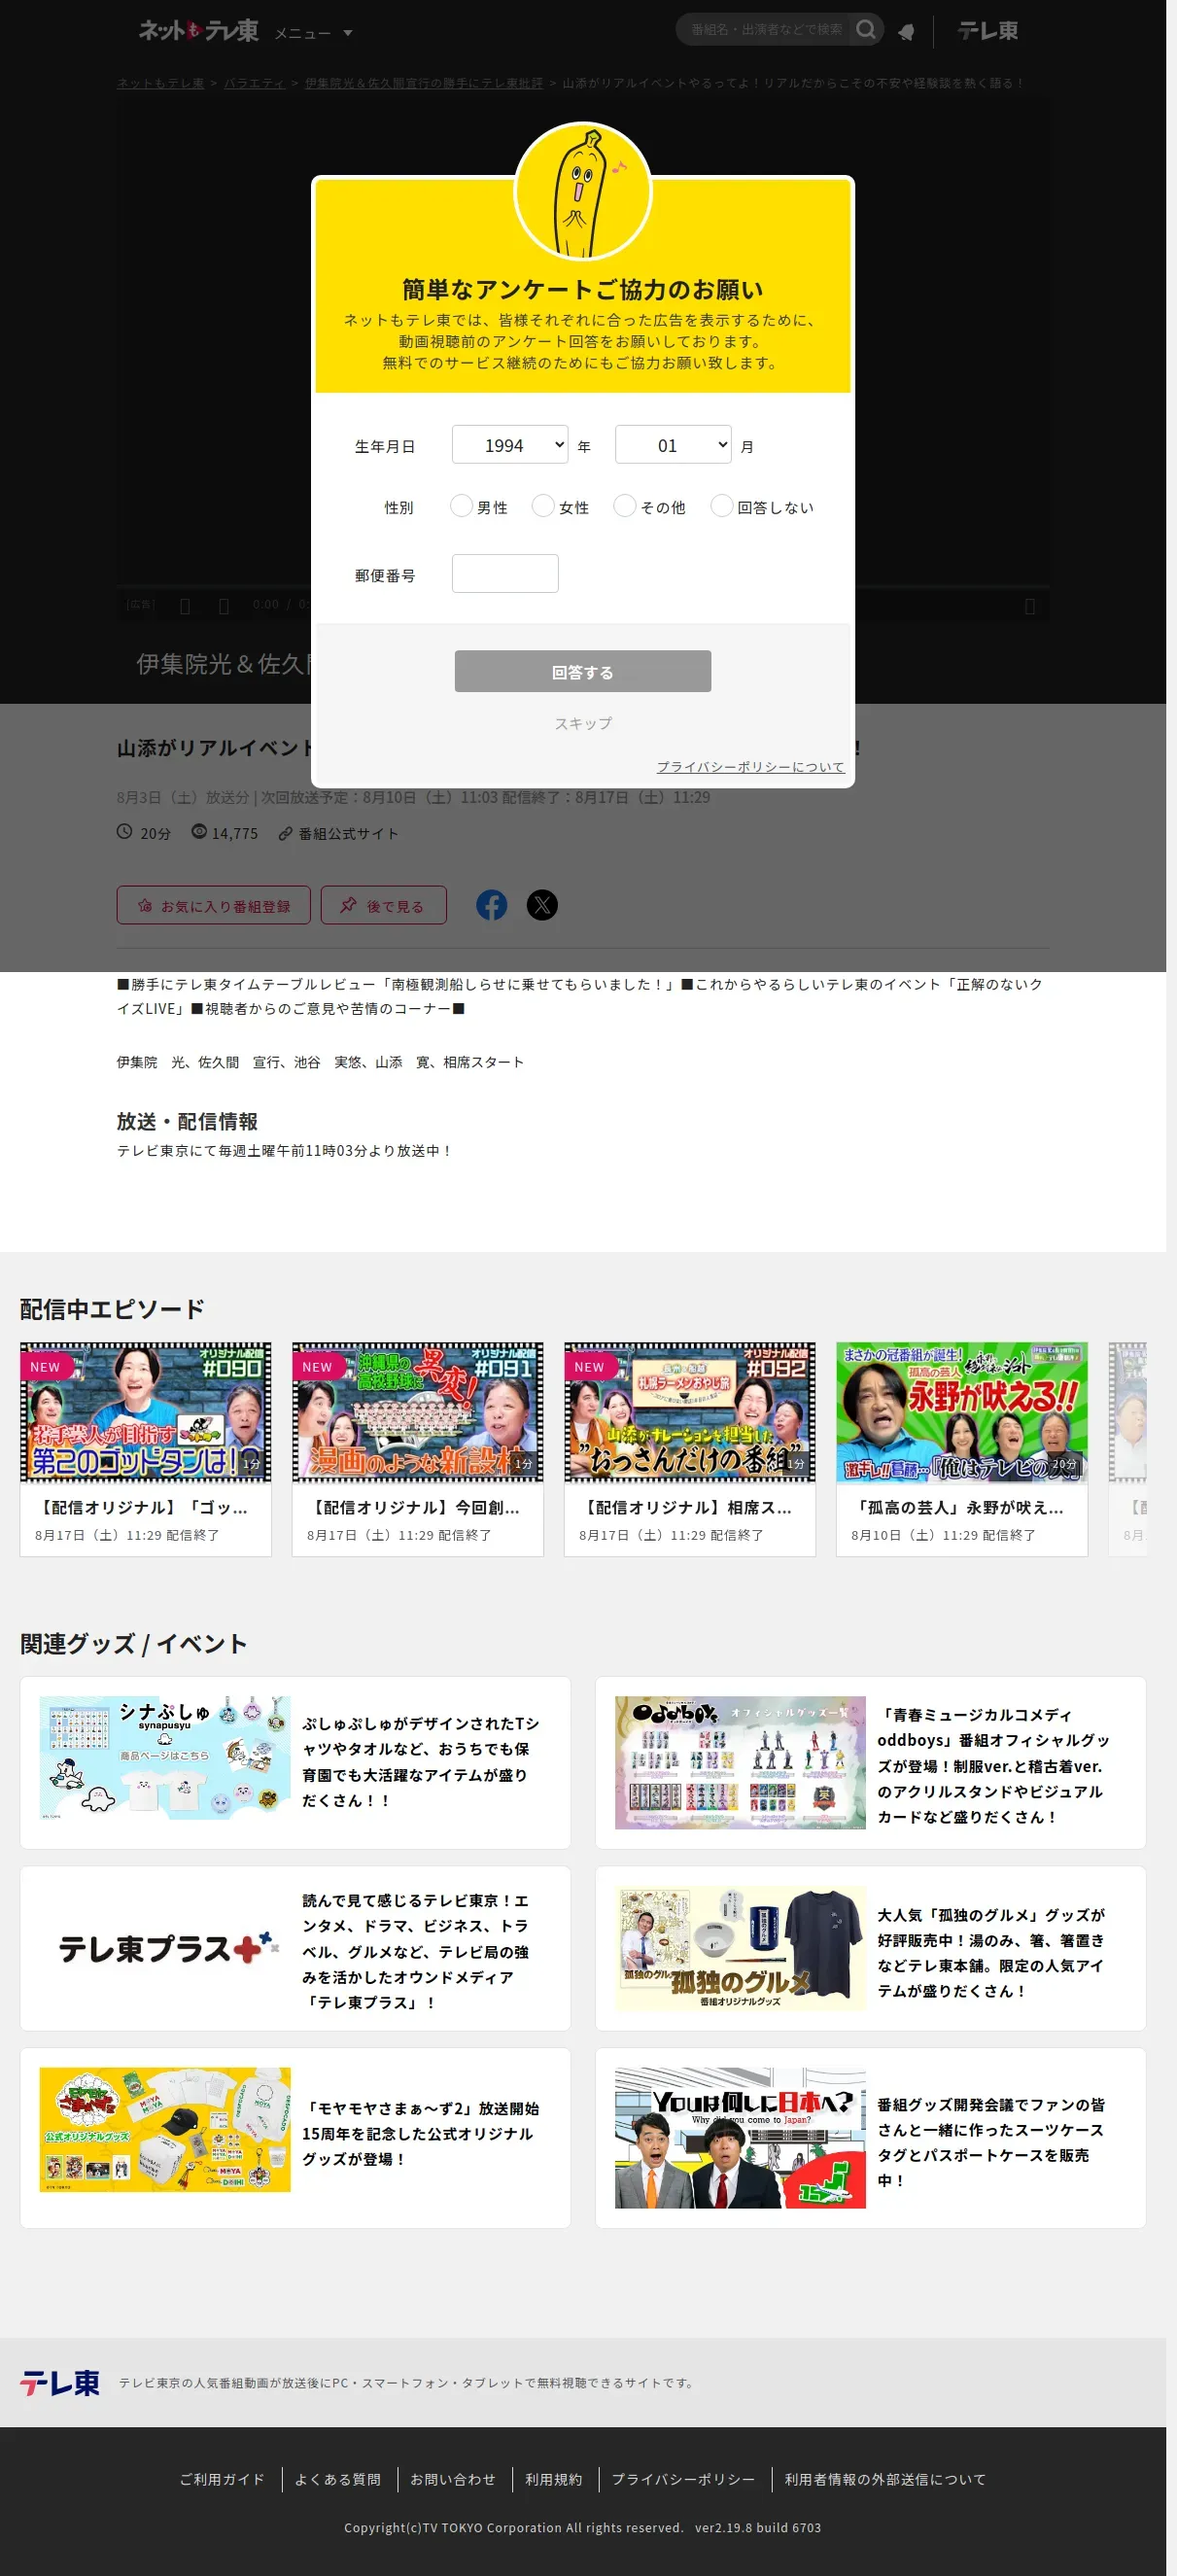This screenshot has width=1177, height=2576.
Task: Open the 番組公式サイト link
Action: [x=338, y=833]
